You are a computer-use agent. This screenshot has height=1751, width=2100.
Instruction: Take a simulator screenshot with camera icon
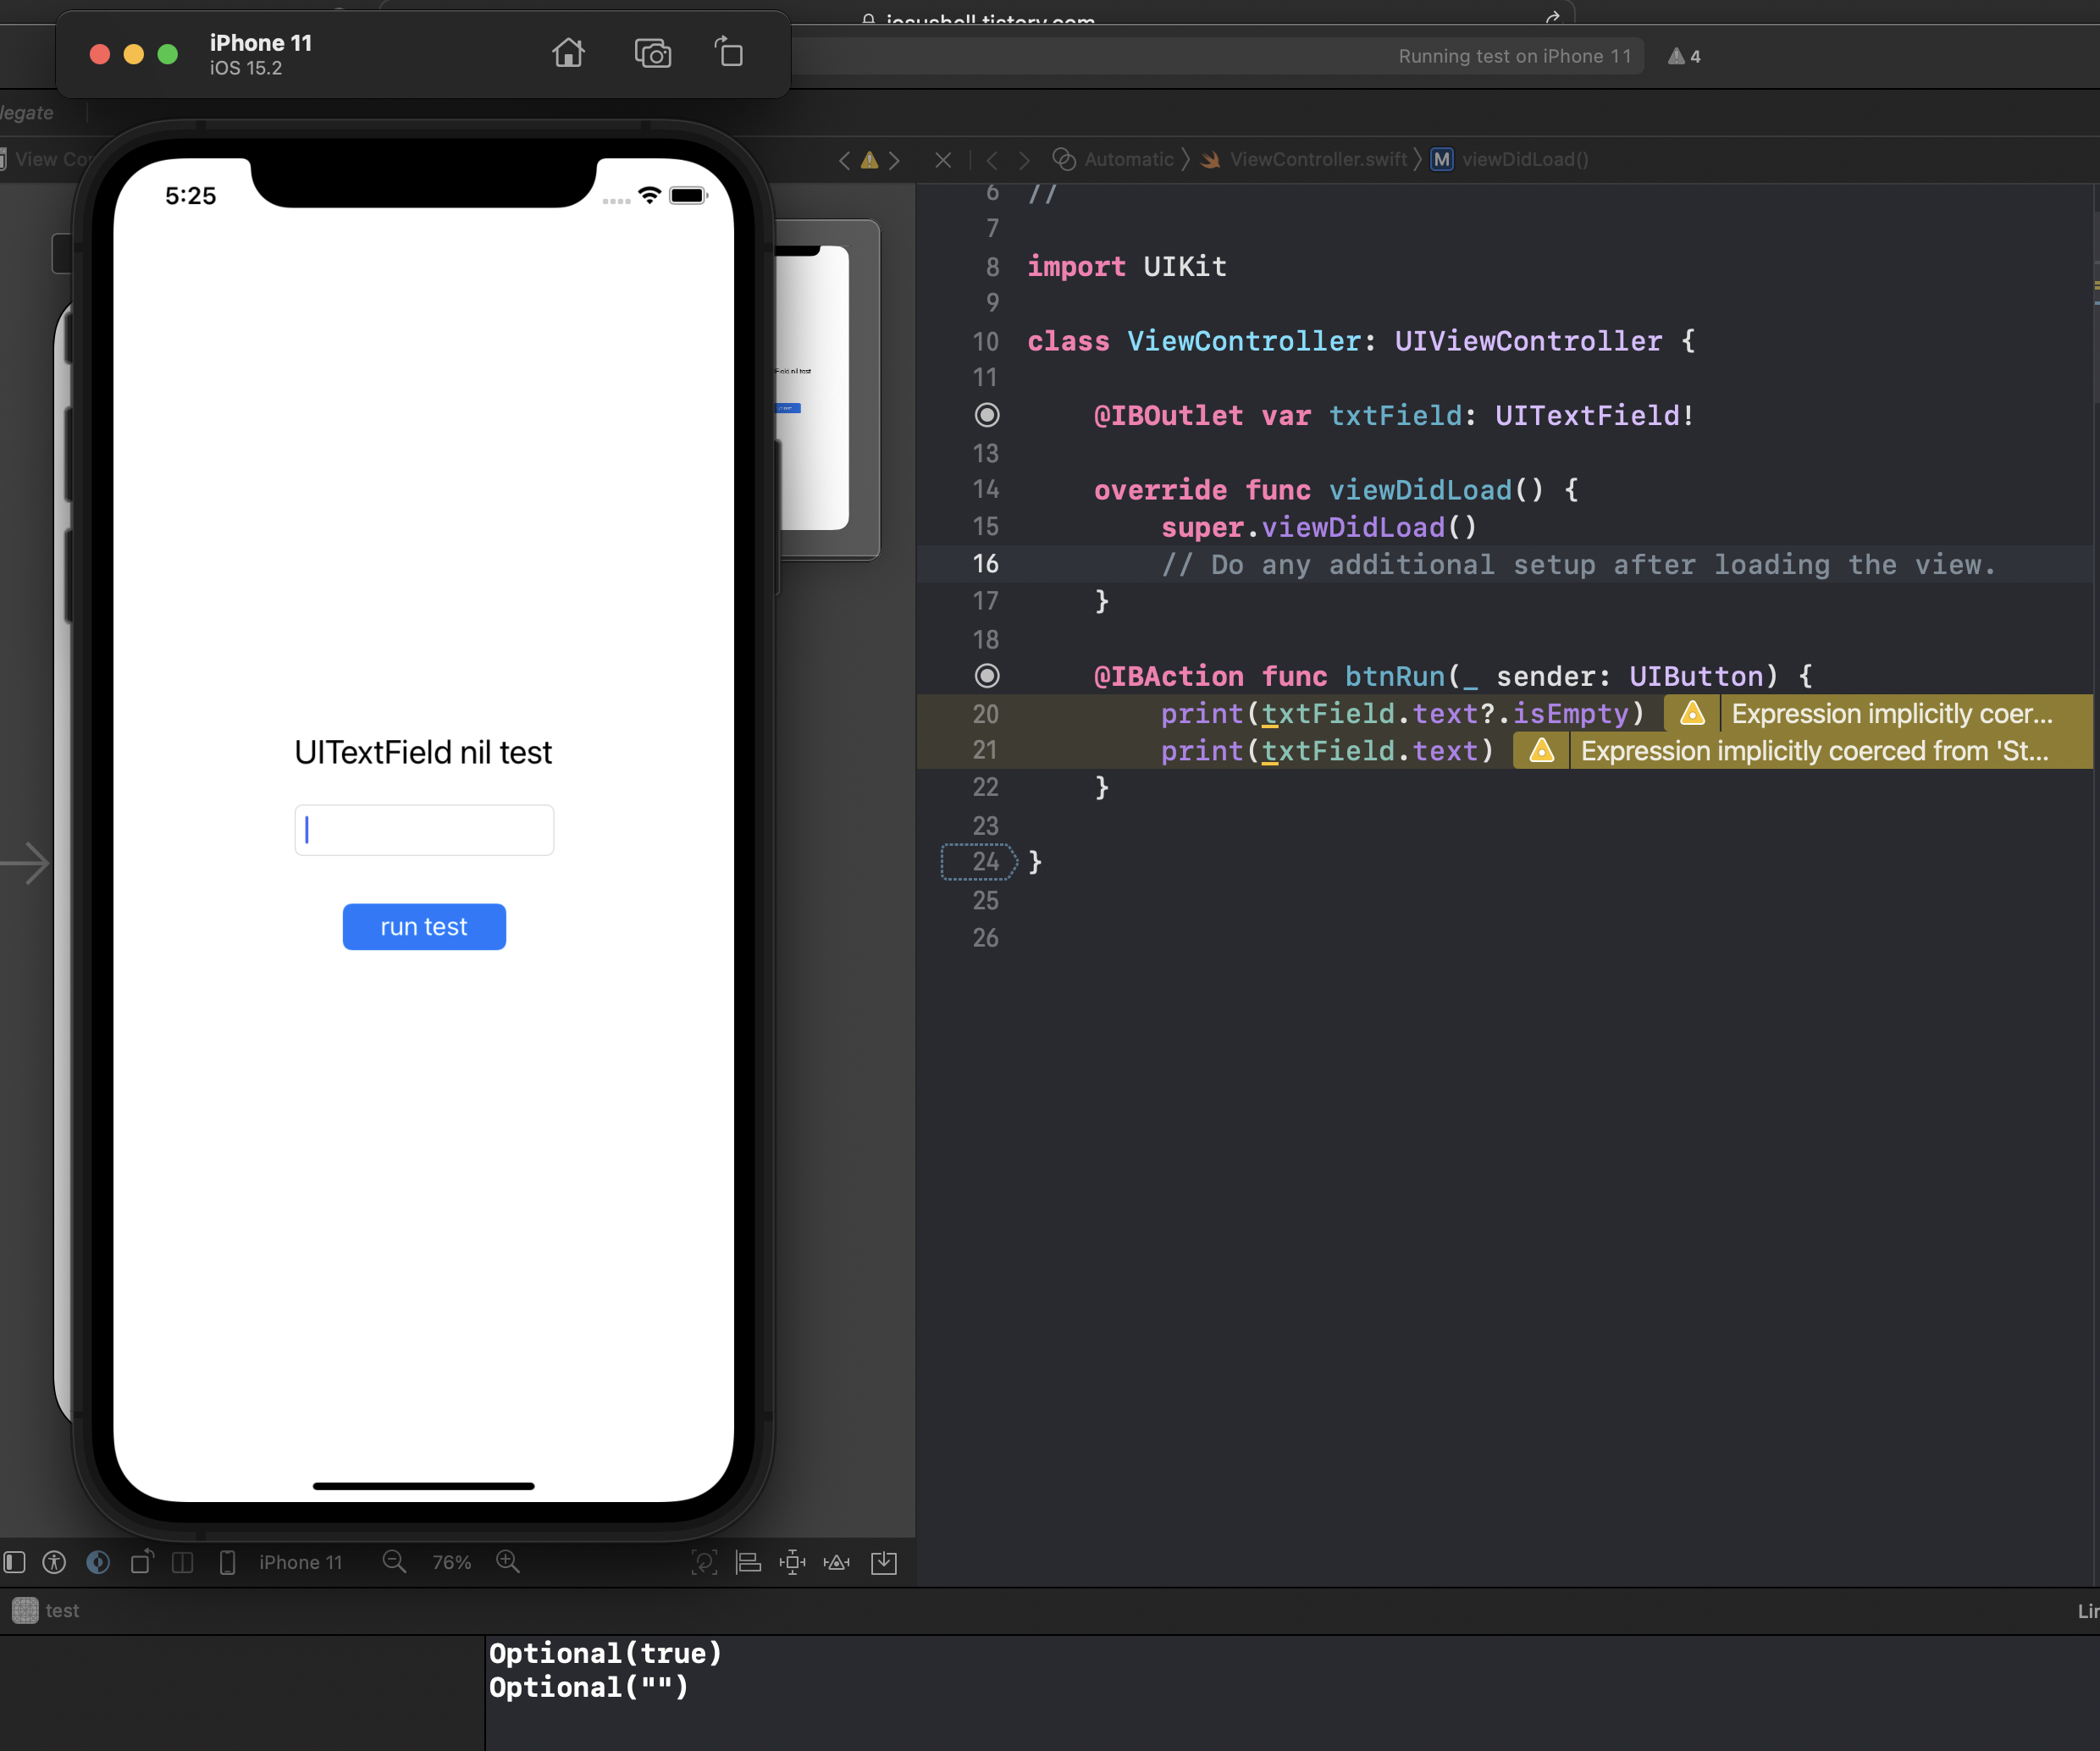652,53
